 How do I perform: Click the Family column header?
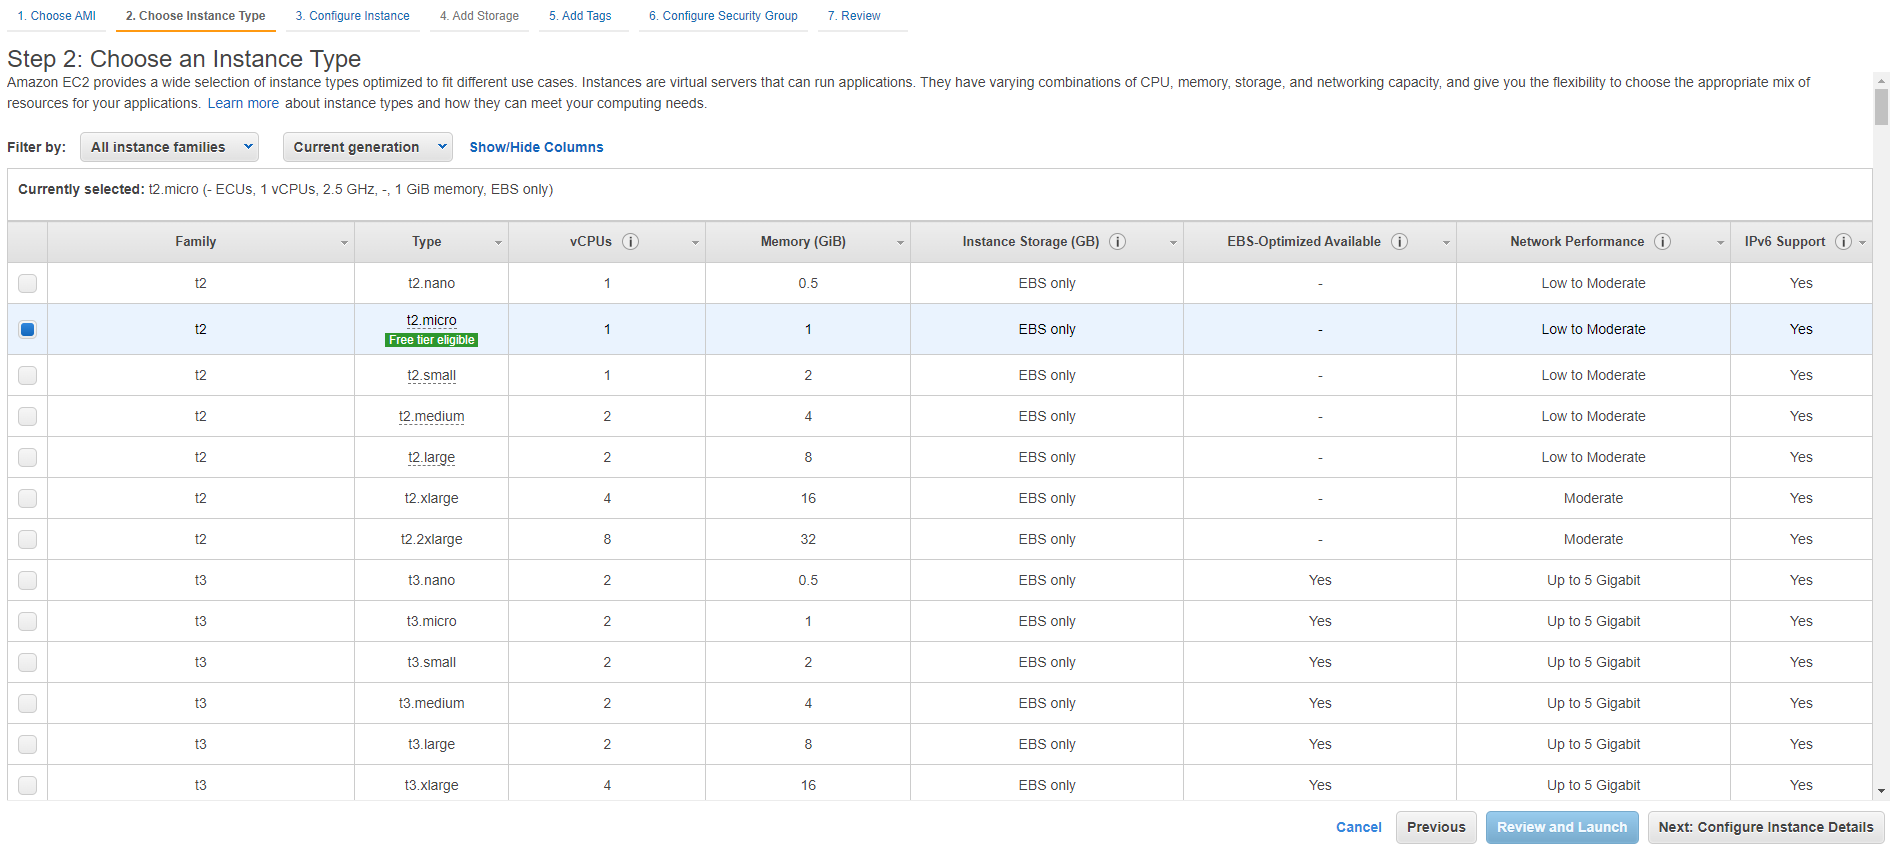coord(200,242)
